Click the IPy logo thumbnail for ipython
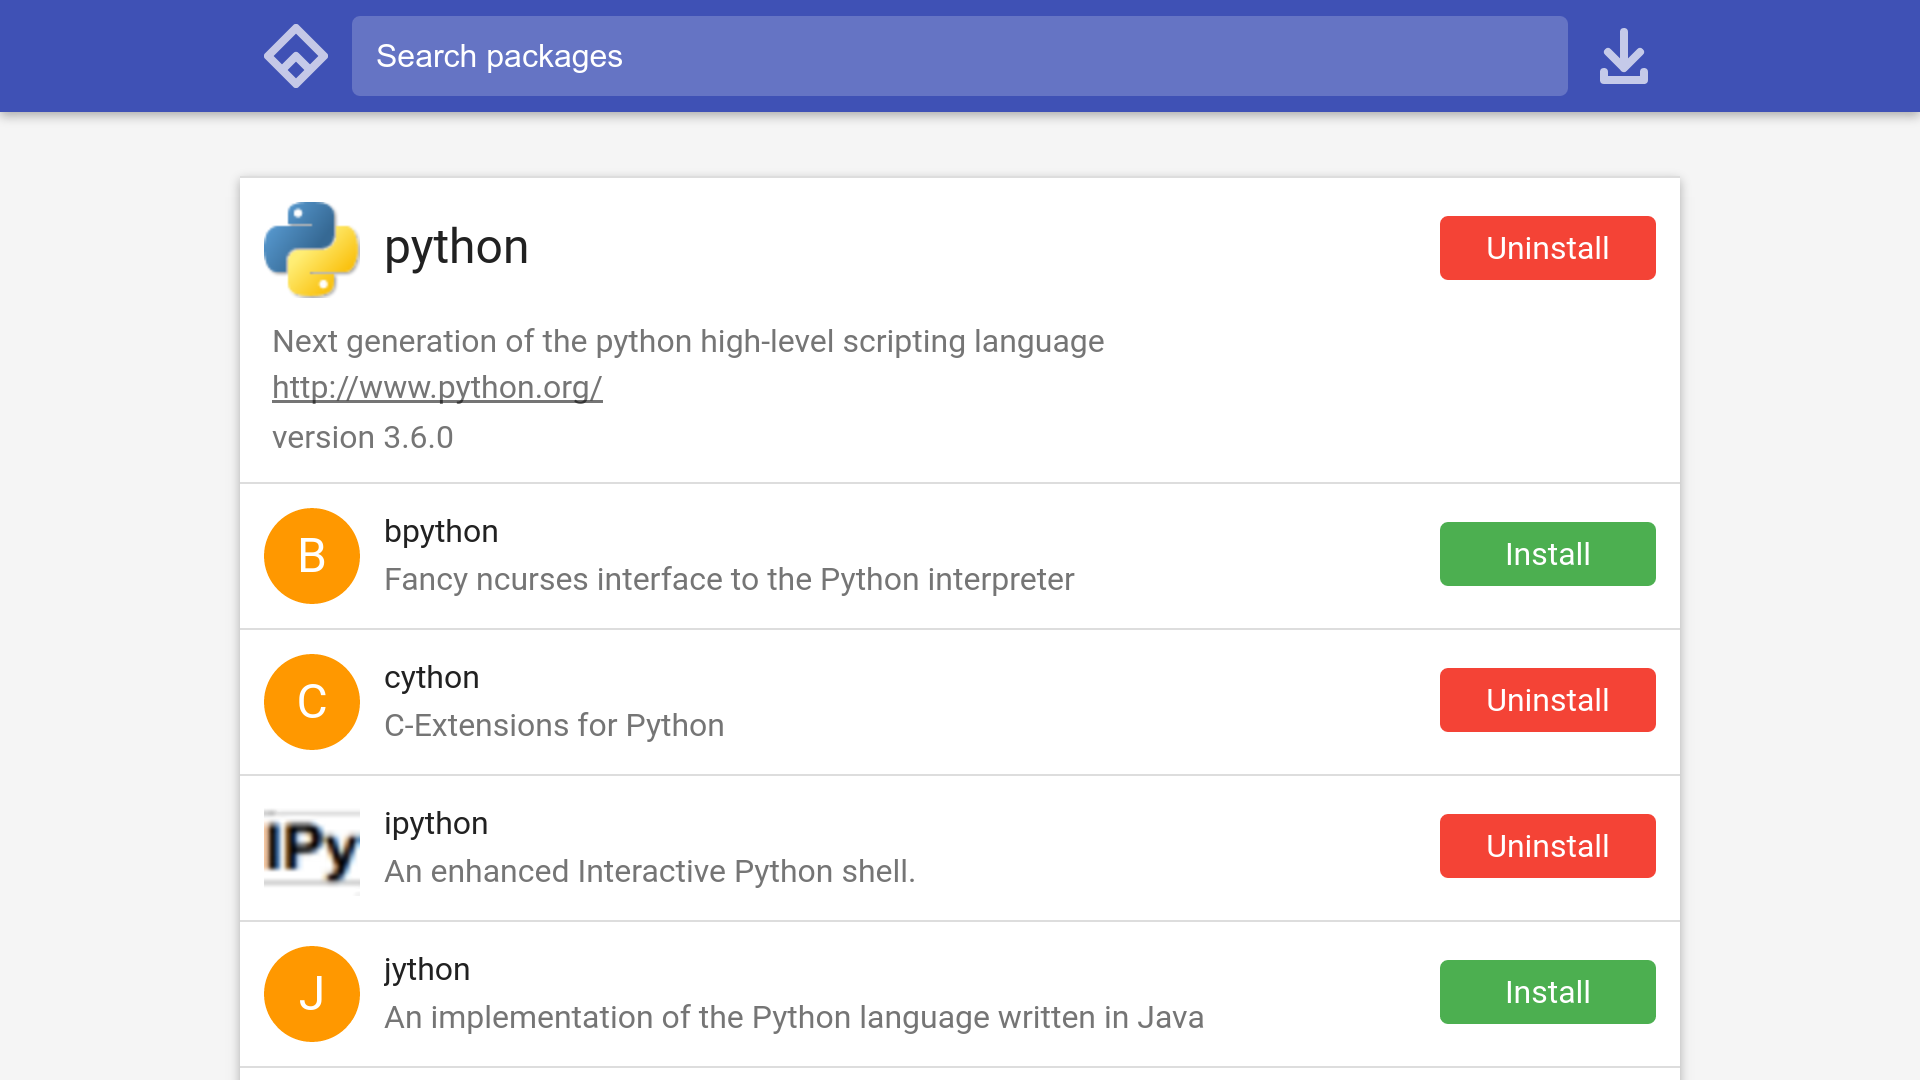The width and height of the screenshot is (1920, 1080). point(312,848)
